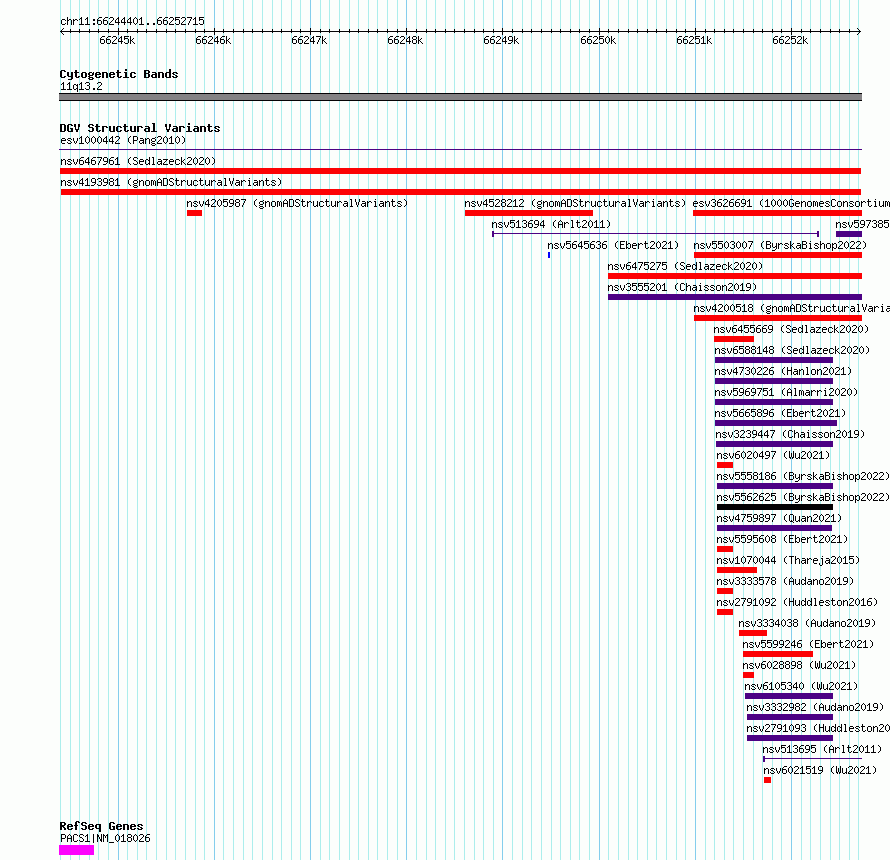This screenshot has height=860, width=890.
Task: Click the nsv6475275 (Sedlazeck2020) label
Action: pos(685,266)
